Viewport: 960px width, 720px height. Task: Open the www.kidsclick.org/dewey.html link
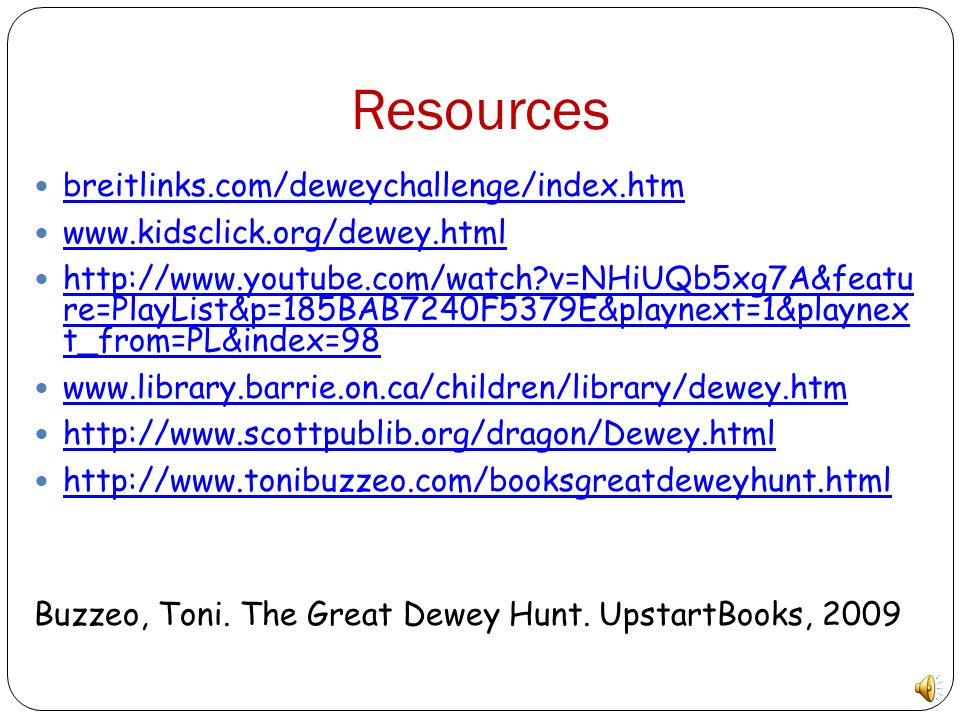(285, 233)
